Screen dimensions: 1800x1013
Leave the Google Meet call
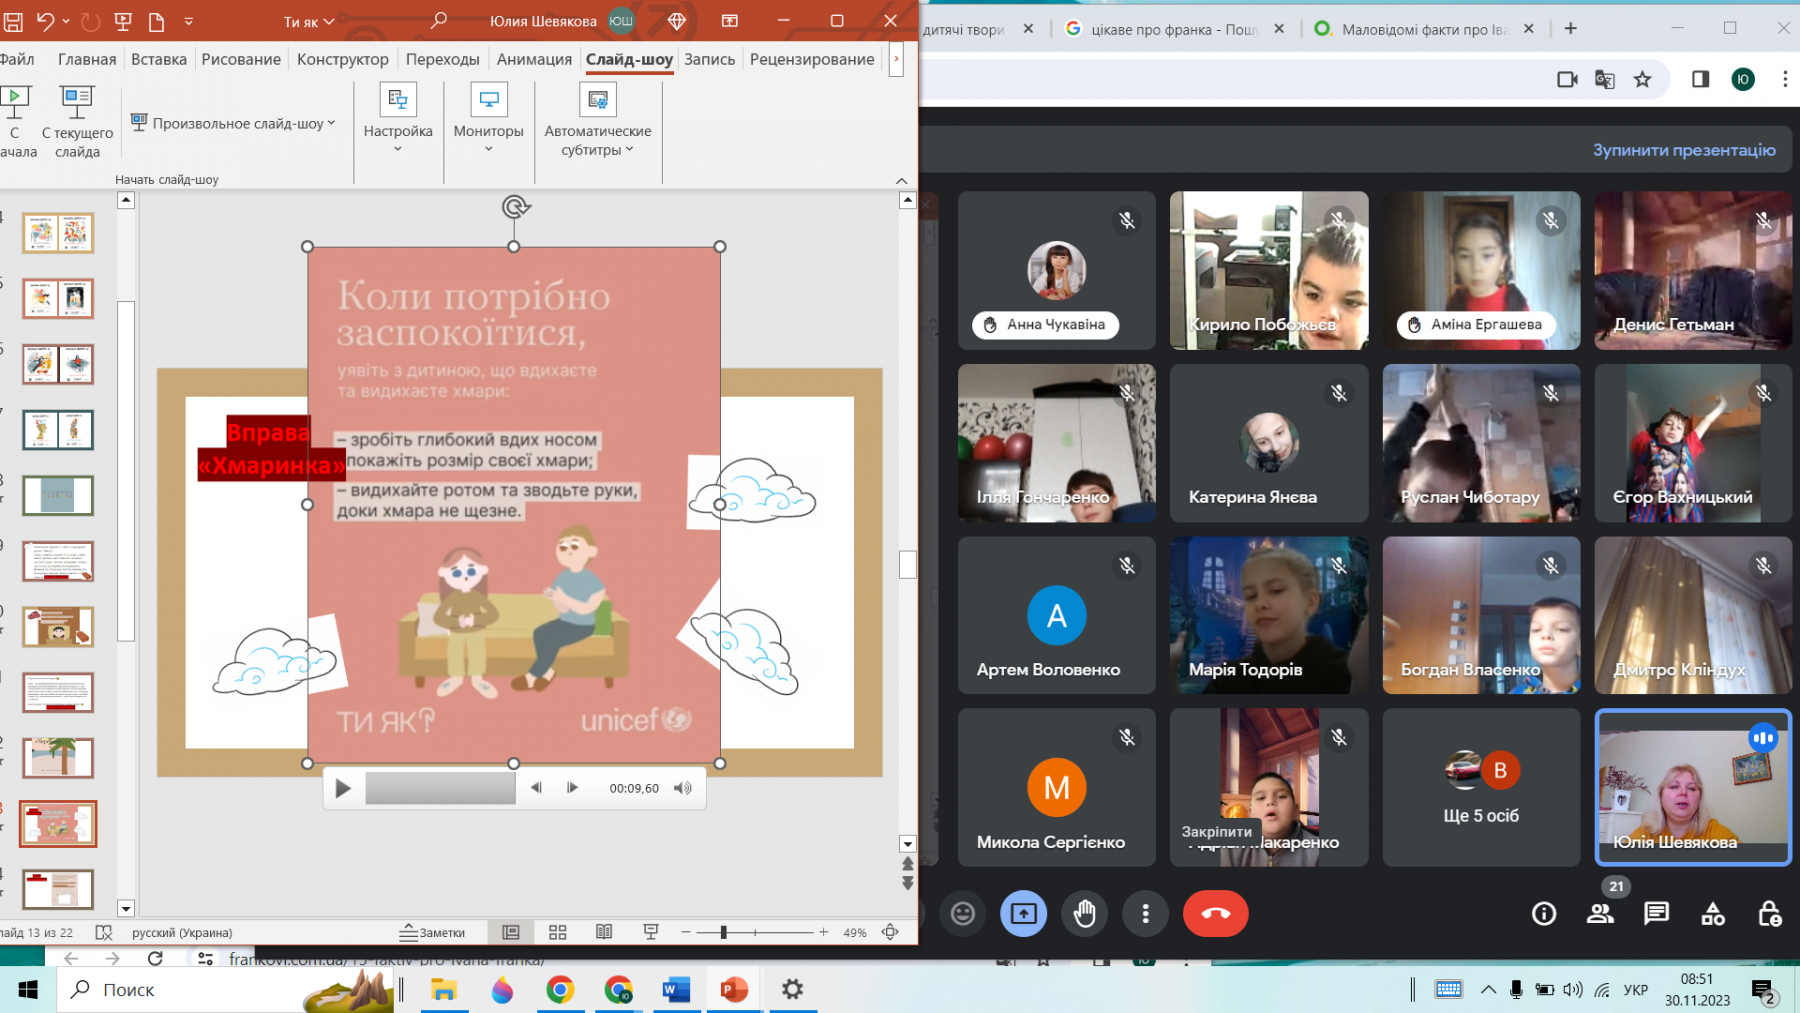coord(1216,913)
